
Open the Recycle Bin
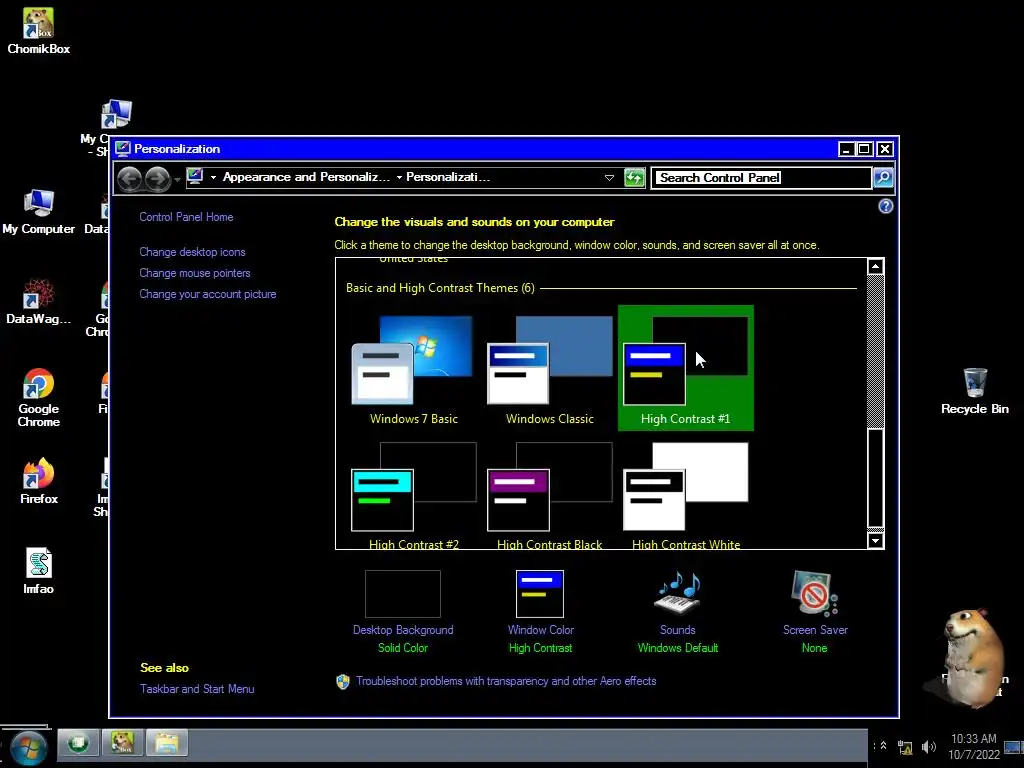pyautogui.click(x=974, y=391)
